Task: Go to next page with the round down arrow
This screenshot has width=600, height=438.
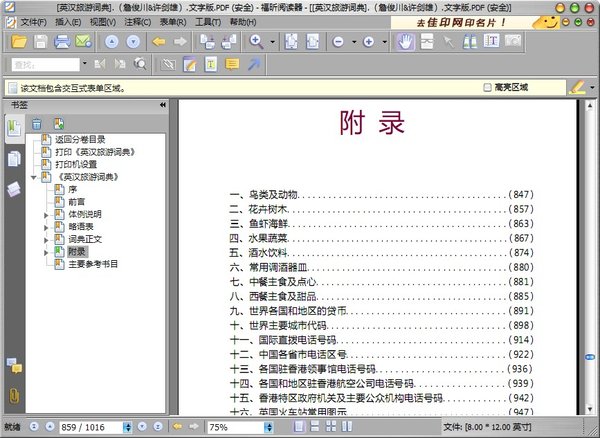Action: click(x=133, y=42)
